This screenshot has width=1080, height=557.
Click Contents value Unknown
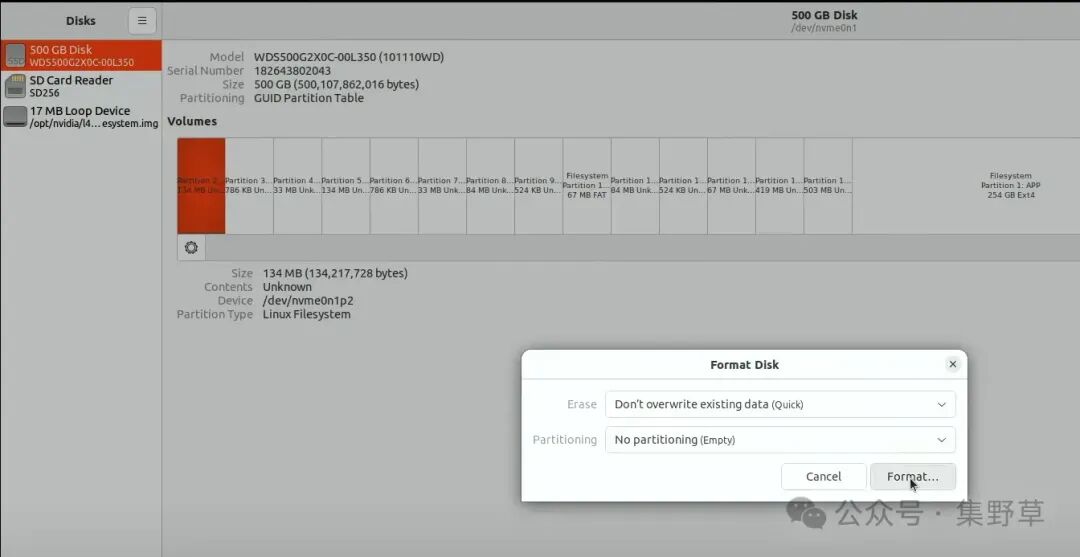[x=287, y=287]
